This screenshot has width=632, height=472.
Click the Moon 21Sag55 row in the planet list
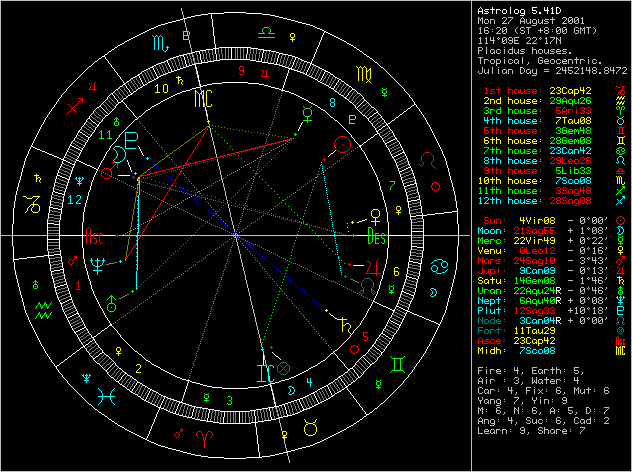(541, 230)
